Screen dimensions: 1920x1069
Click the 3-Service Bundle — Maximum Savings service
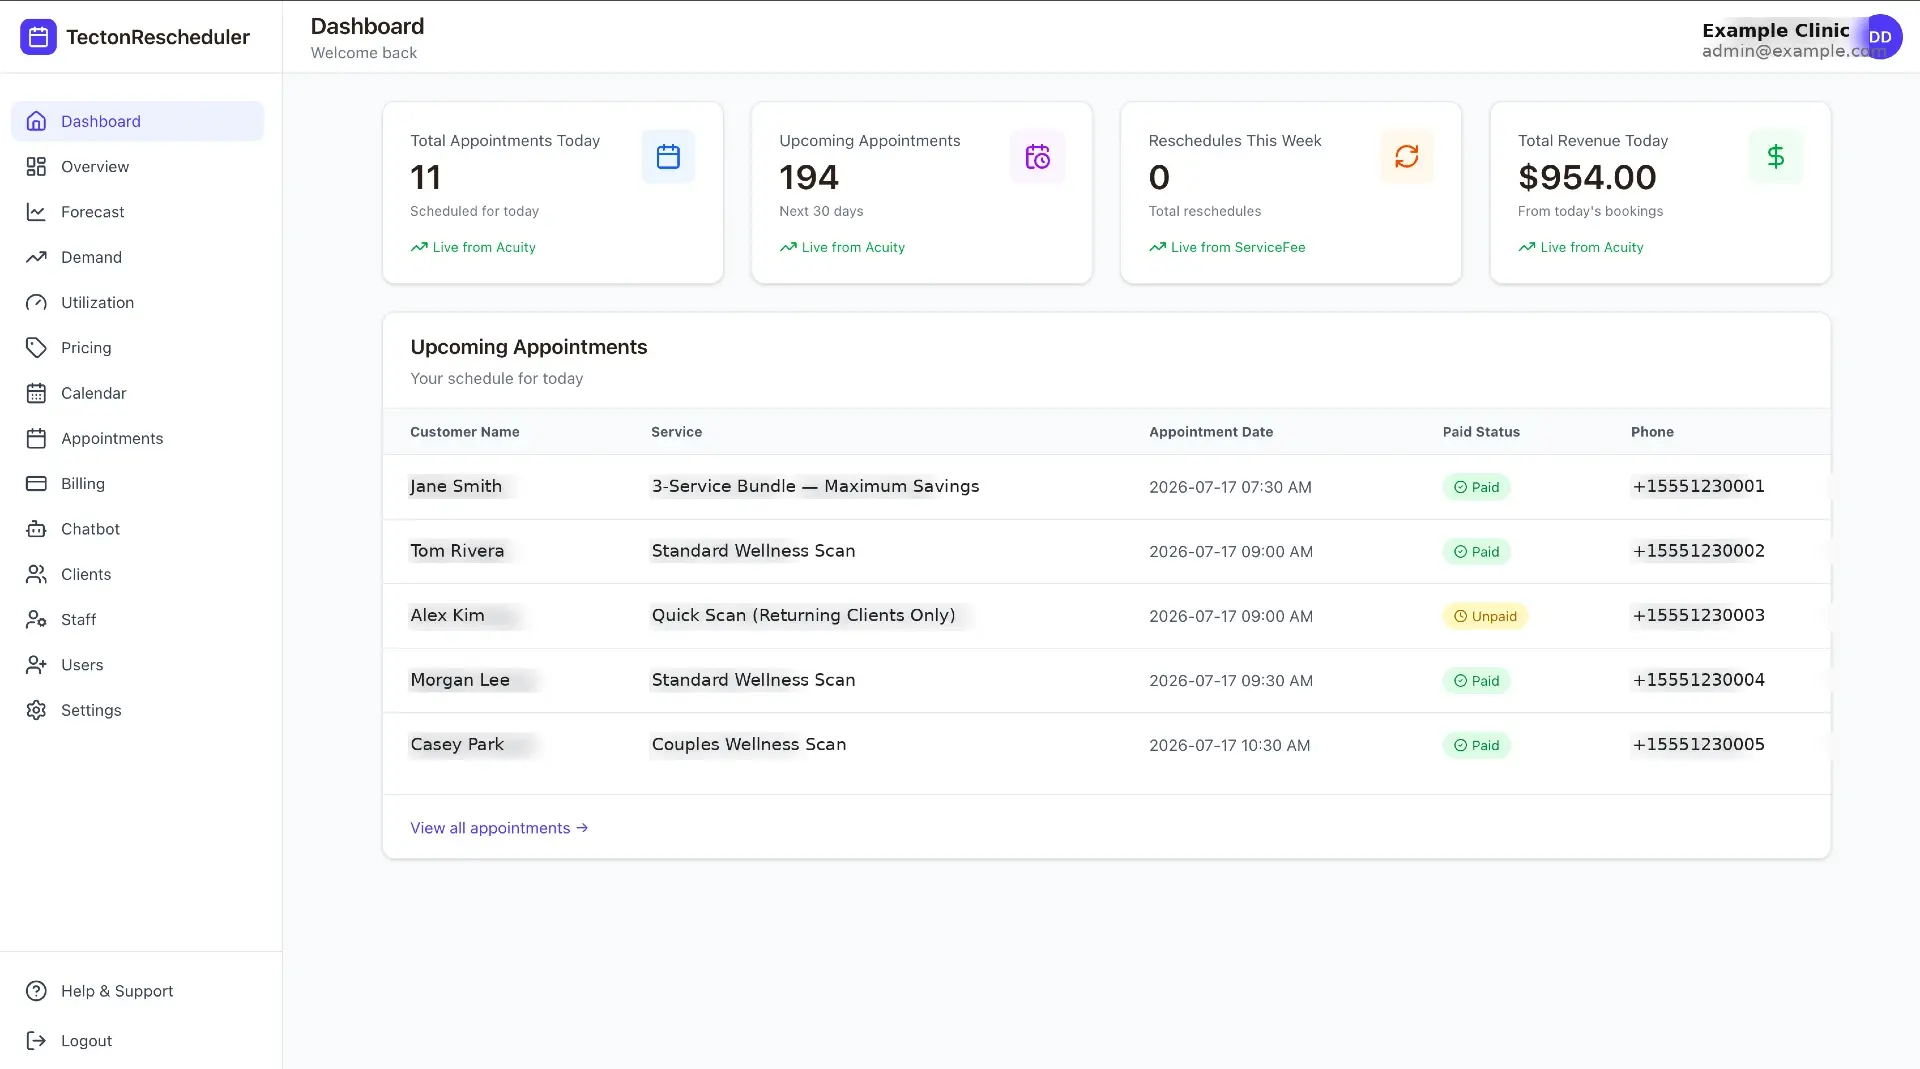pos(815,486)
